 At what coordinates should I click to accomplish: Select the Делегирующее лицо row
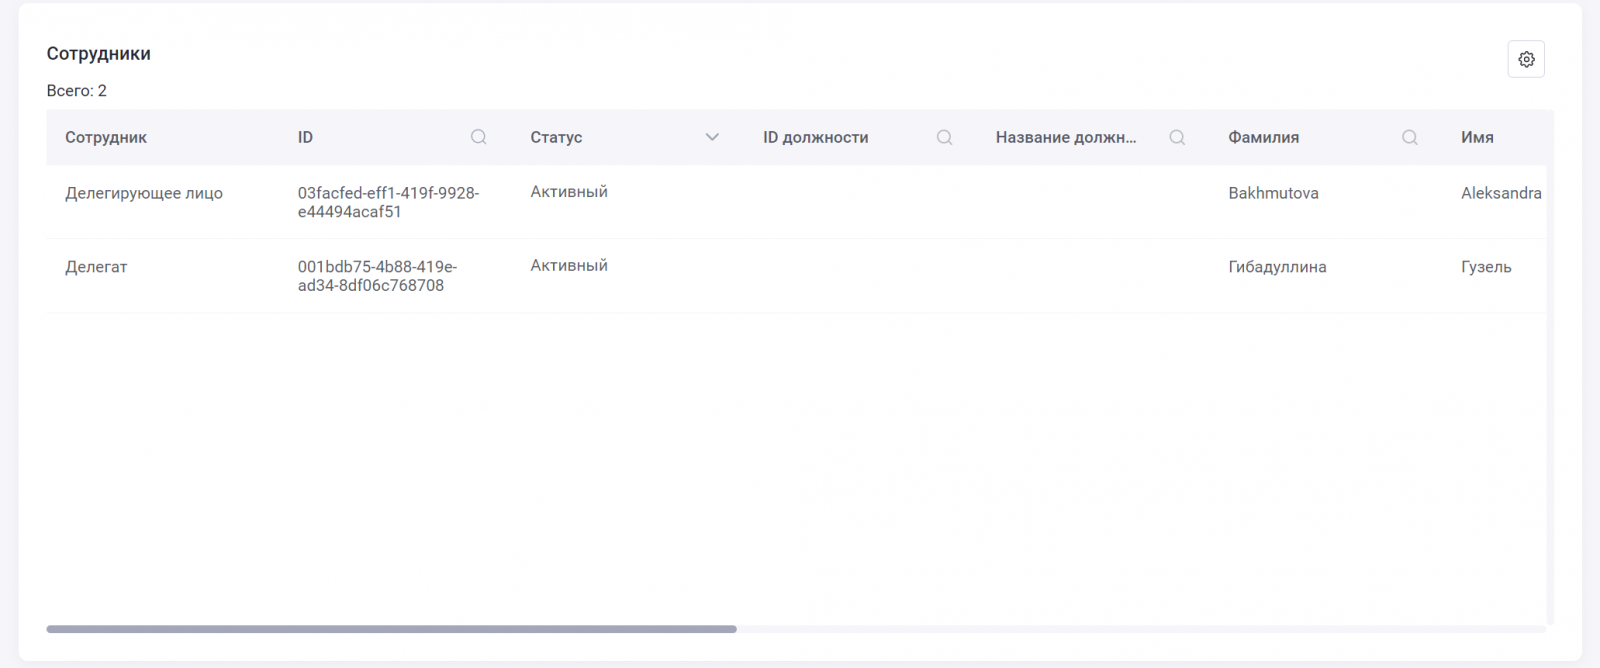coord(144,193)
